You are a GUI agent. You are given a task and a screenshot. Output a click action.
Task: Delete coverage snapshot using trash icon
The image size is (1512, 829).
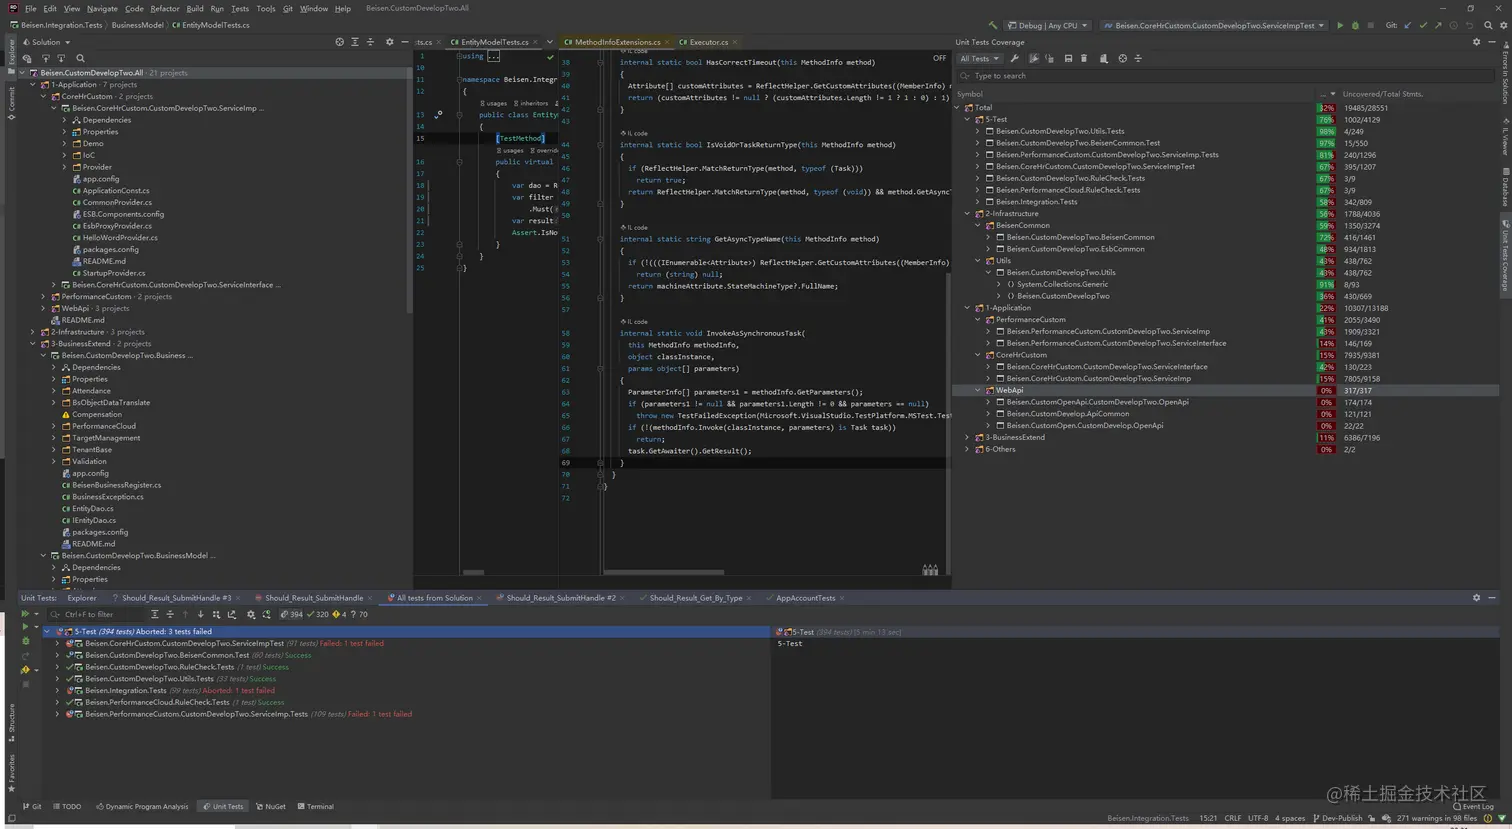tap(1084, 58)
